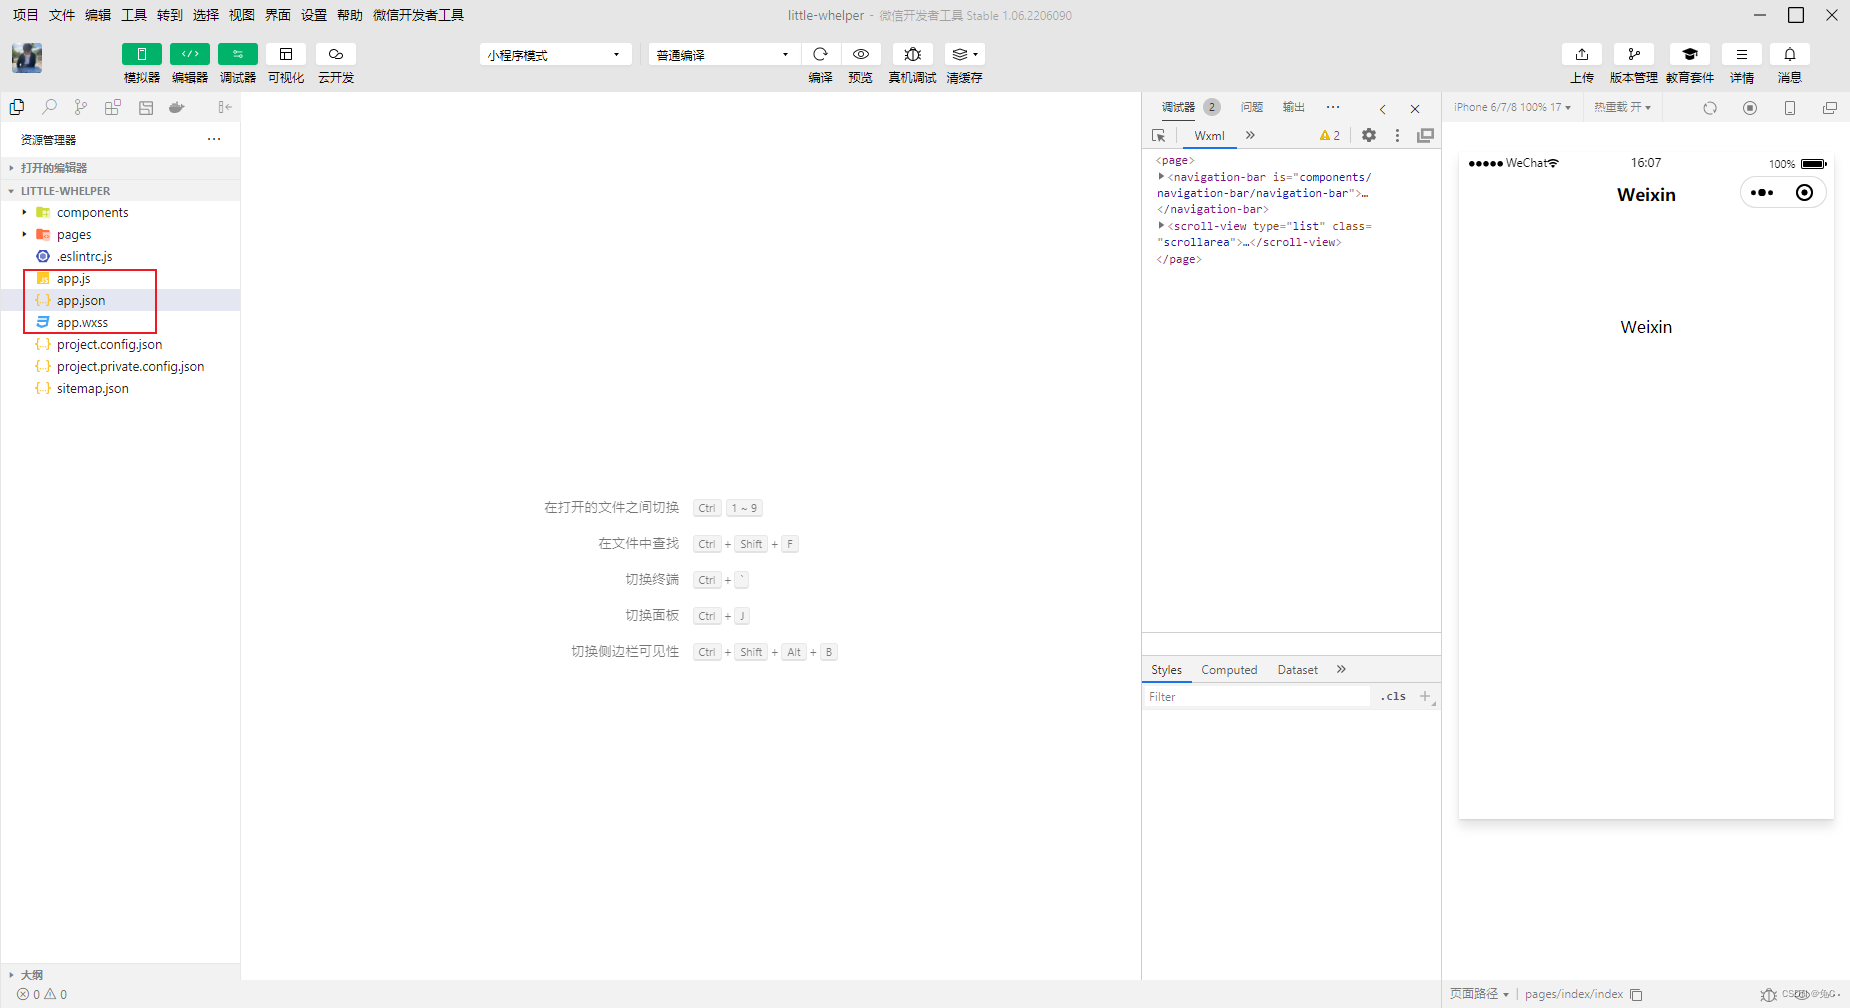
Task: Click the save layout icon in sidebar
Action: (146, 107)
